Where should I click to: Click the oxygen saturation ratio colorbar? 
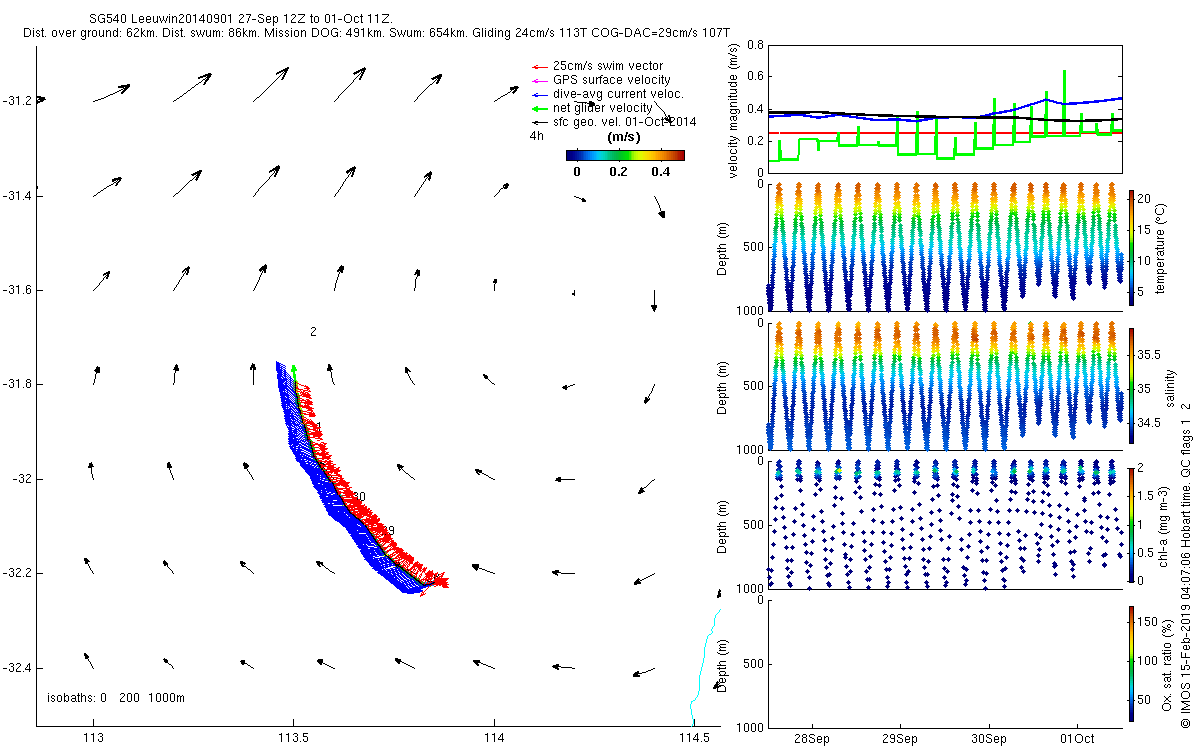1131,663
